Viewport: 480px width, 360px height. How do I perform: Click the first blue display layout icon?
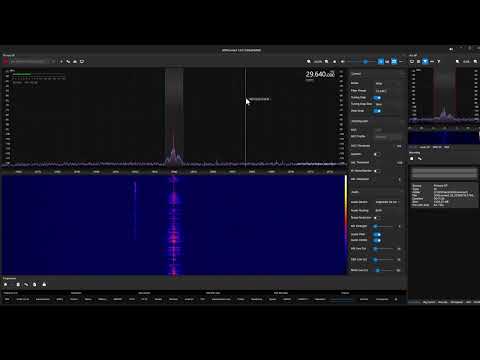click(x=381, y=62)
